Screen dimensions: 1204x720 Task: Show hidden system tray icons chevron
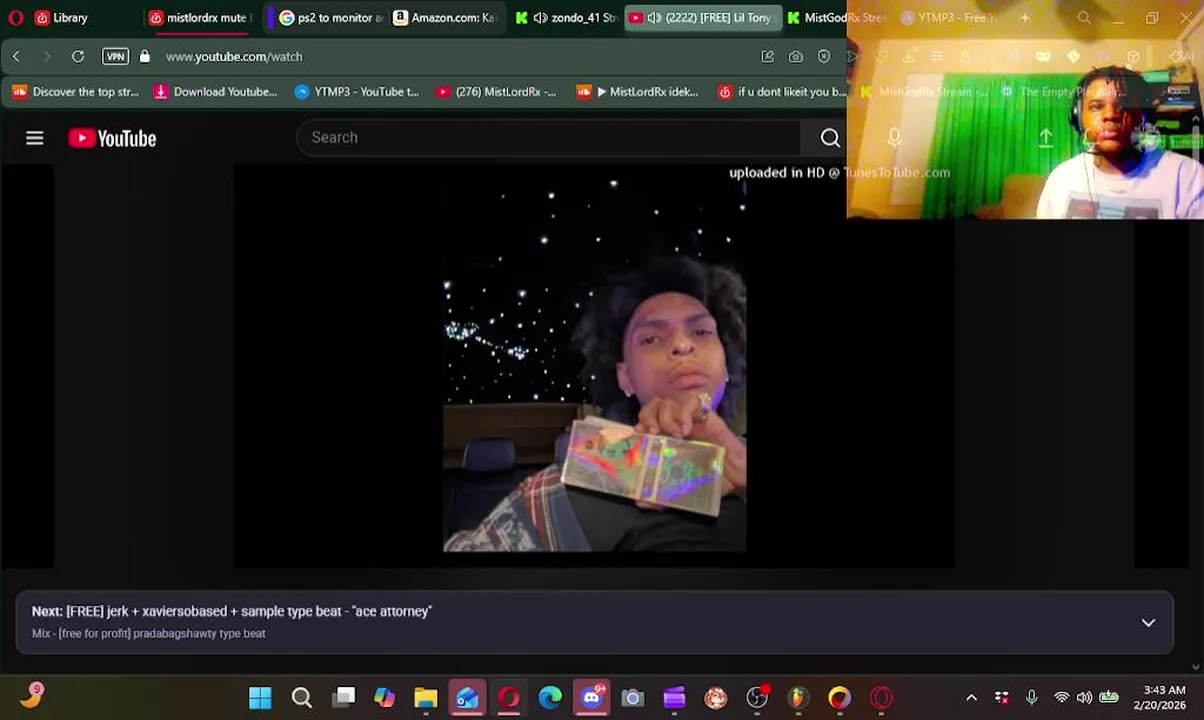(971, 698)
